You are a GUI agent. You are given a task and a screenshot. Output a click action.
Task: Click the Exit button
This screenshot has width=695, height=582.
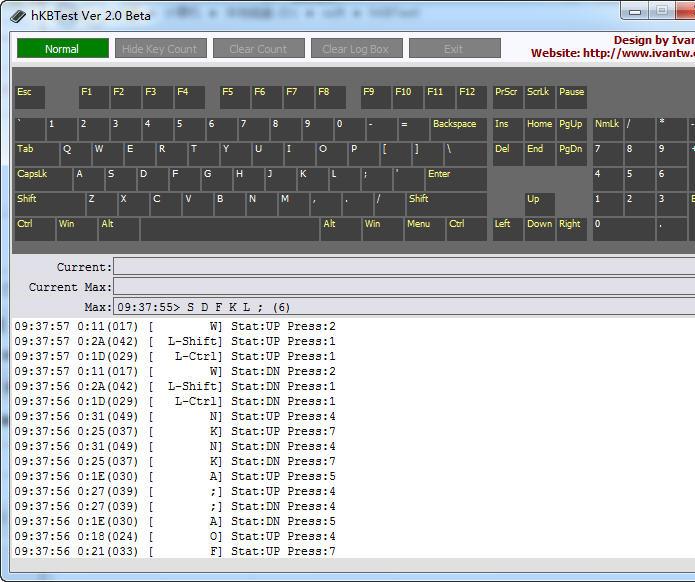(x=454, y=49)
